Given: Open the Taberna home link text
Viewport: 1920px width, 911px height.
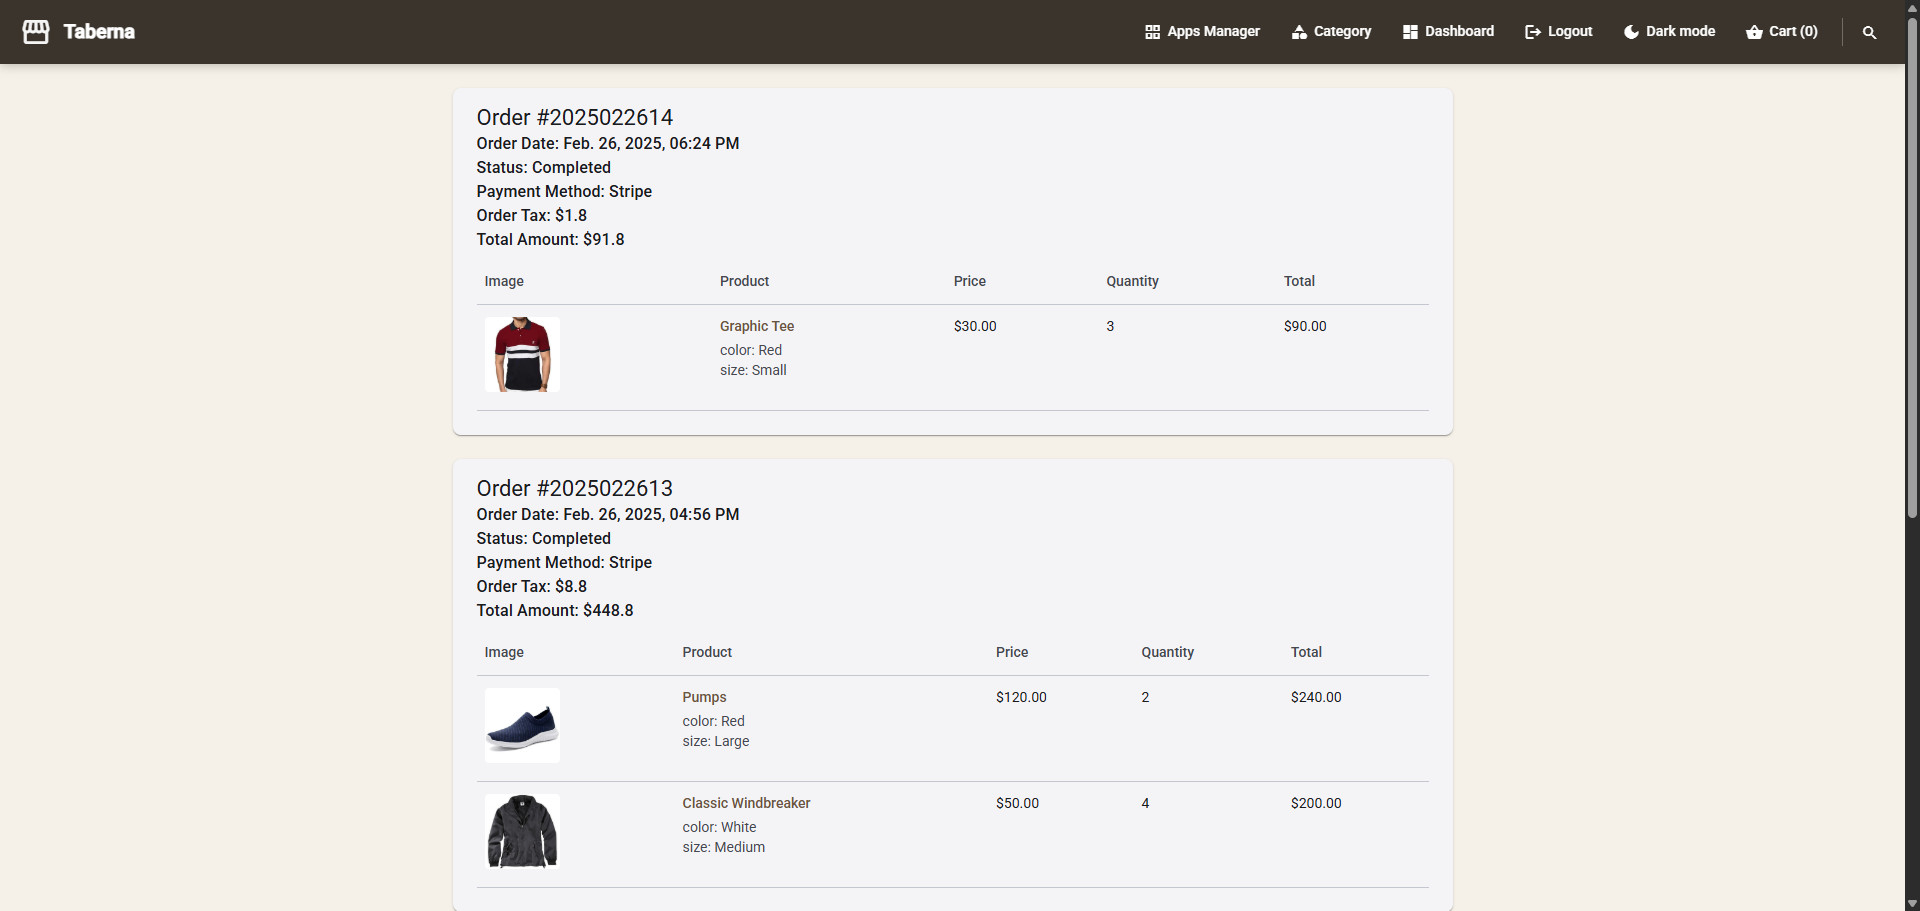Looking at the screenshot, I should (x=99, y=32).
